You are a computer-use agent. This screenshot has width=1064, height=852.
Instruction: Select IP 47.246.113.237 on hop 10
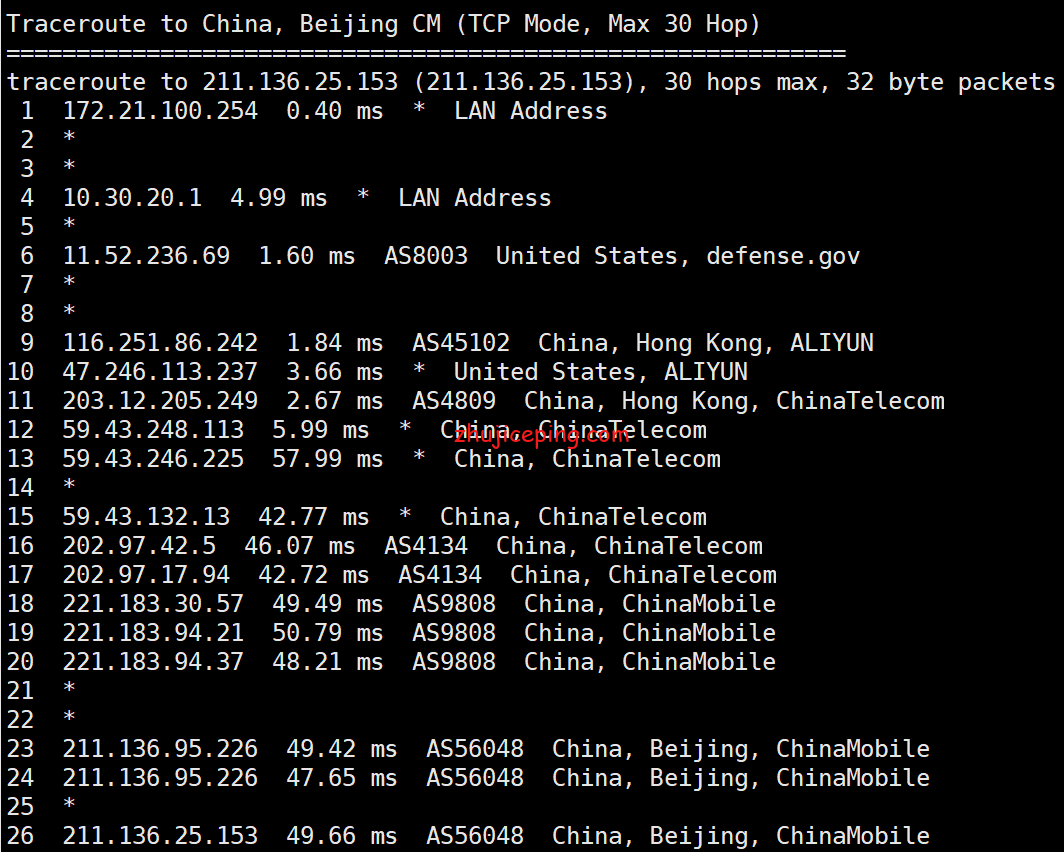tap(160, 372)
